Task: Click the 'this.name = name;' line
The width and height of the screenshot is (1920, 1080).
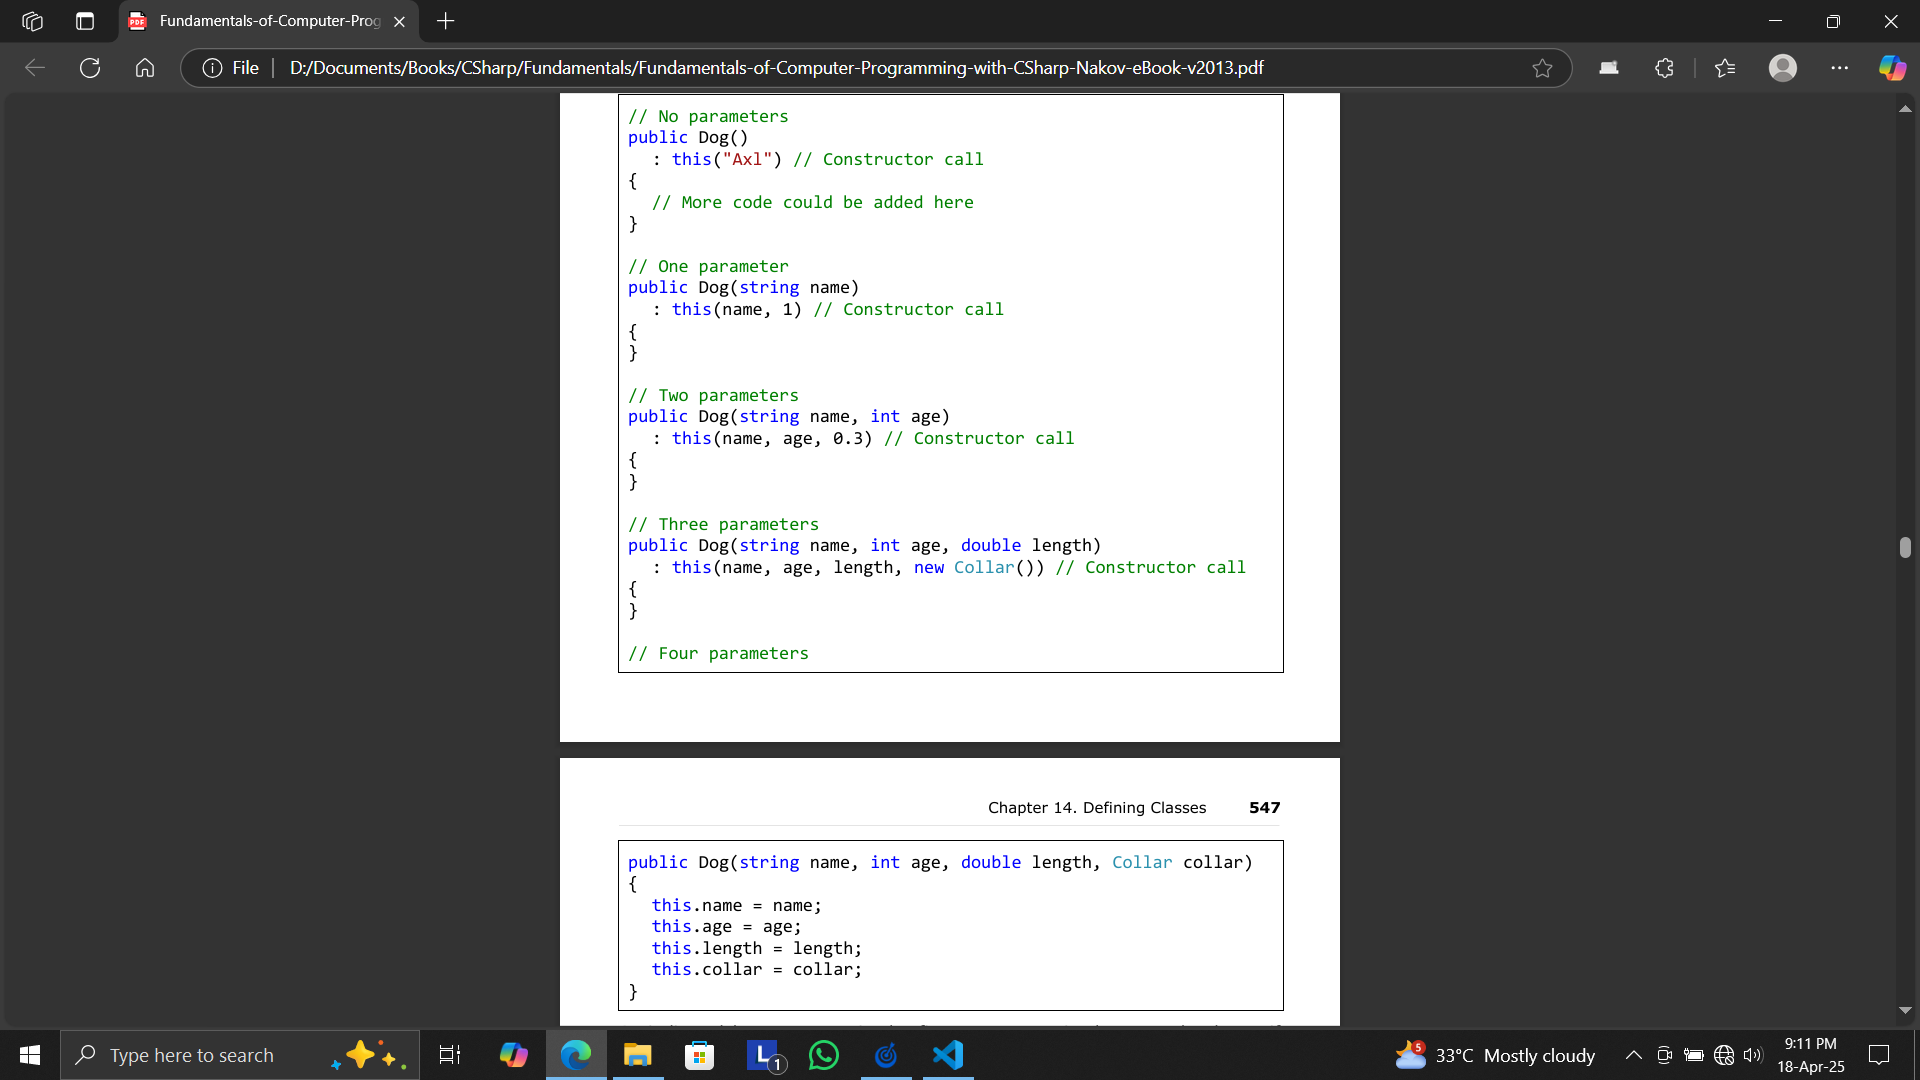Action: (737, 905)
